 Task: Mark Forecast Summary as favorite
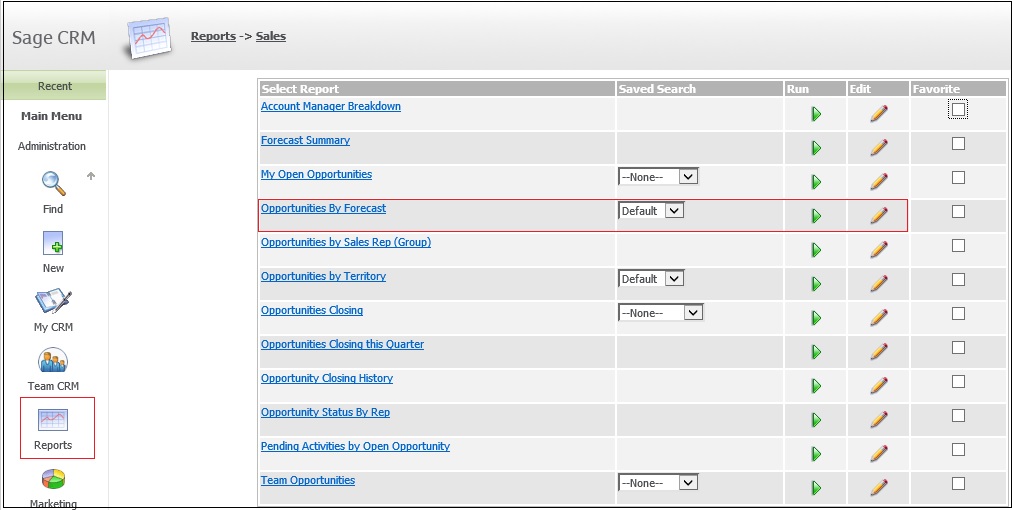(958, 143)
